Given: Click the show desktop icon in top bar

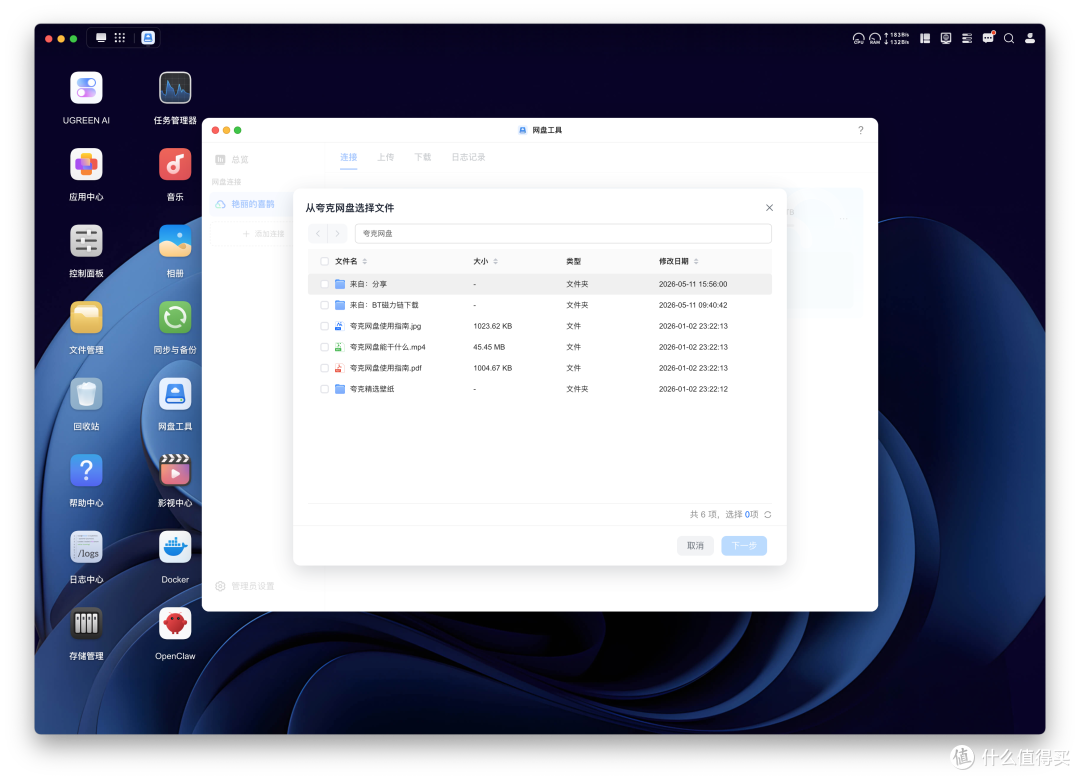Looking at the screenshot, I should (x=101, y=38).
